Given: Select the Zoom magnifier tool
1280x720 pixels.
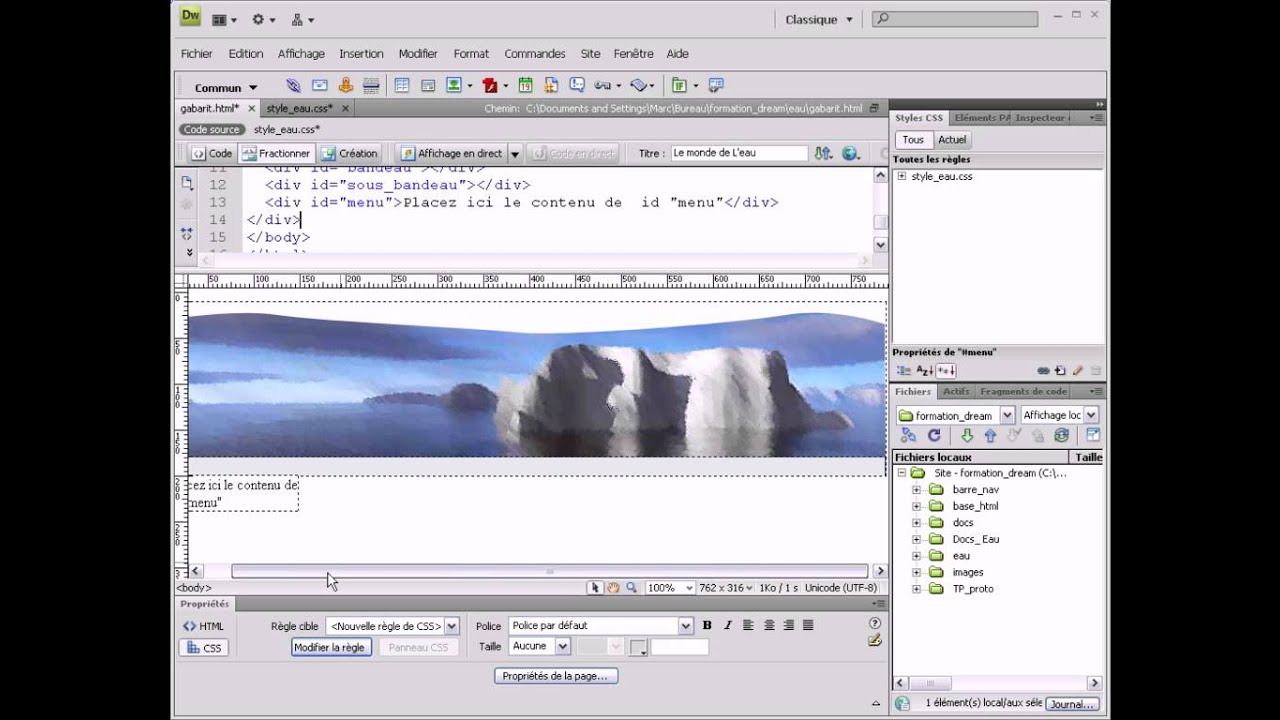Looking at the screenshot, I should click(x=631, y=588).
